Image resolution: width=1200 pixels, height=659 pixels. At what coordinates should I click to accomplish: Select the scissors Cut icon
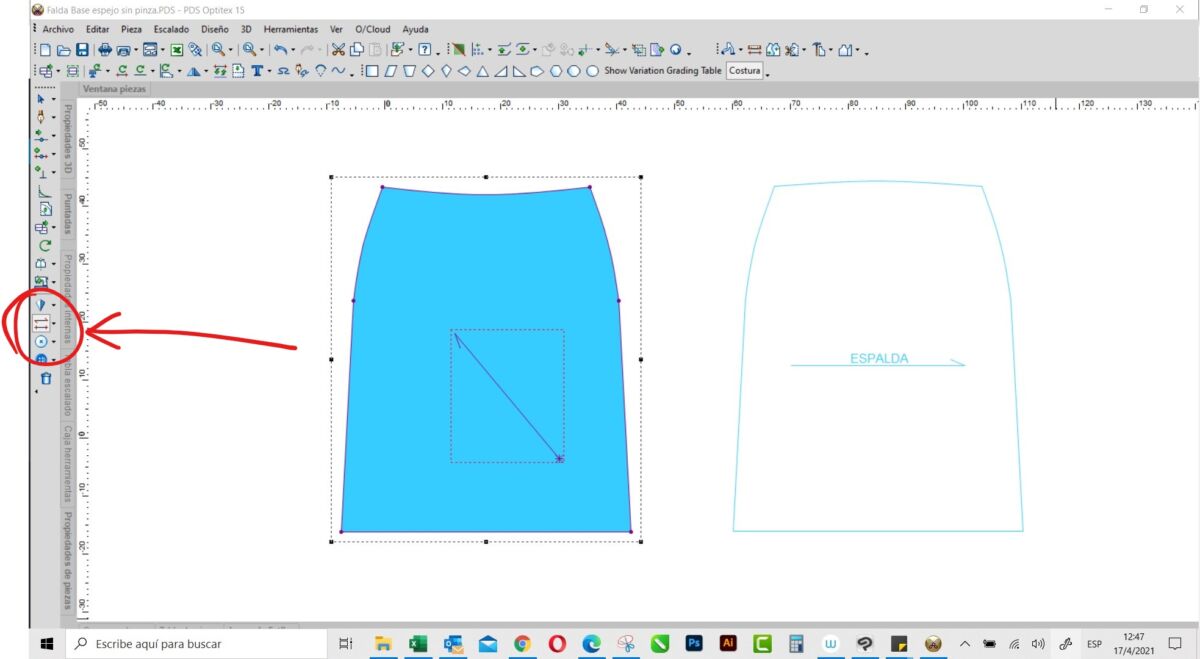338,49
